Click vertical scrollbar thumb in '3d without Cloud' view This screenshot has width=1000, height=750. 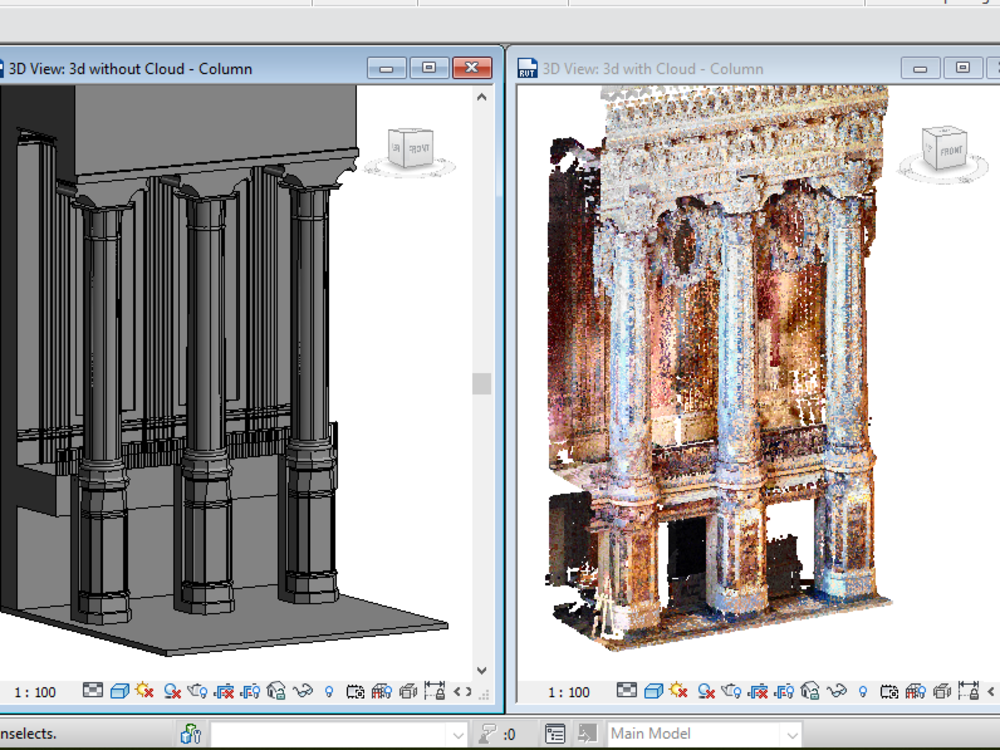click(x=482, y=384)
